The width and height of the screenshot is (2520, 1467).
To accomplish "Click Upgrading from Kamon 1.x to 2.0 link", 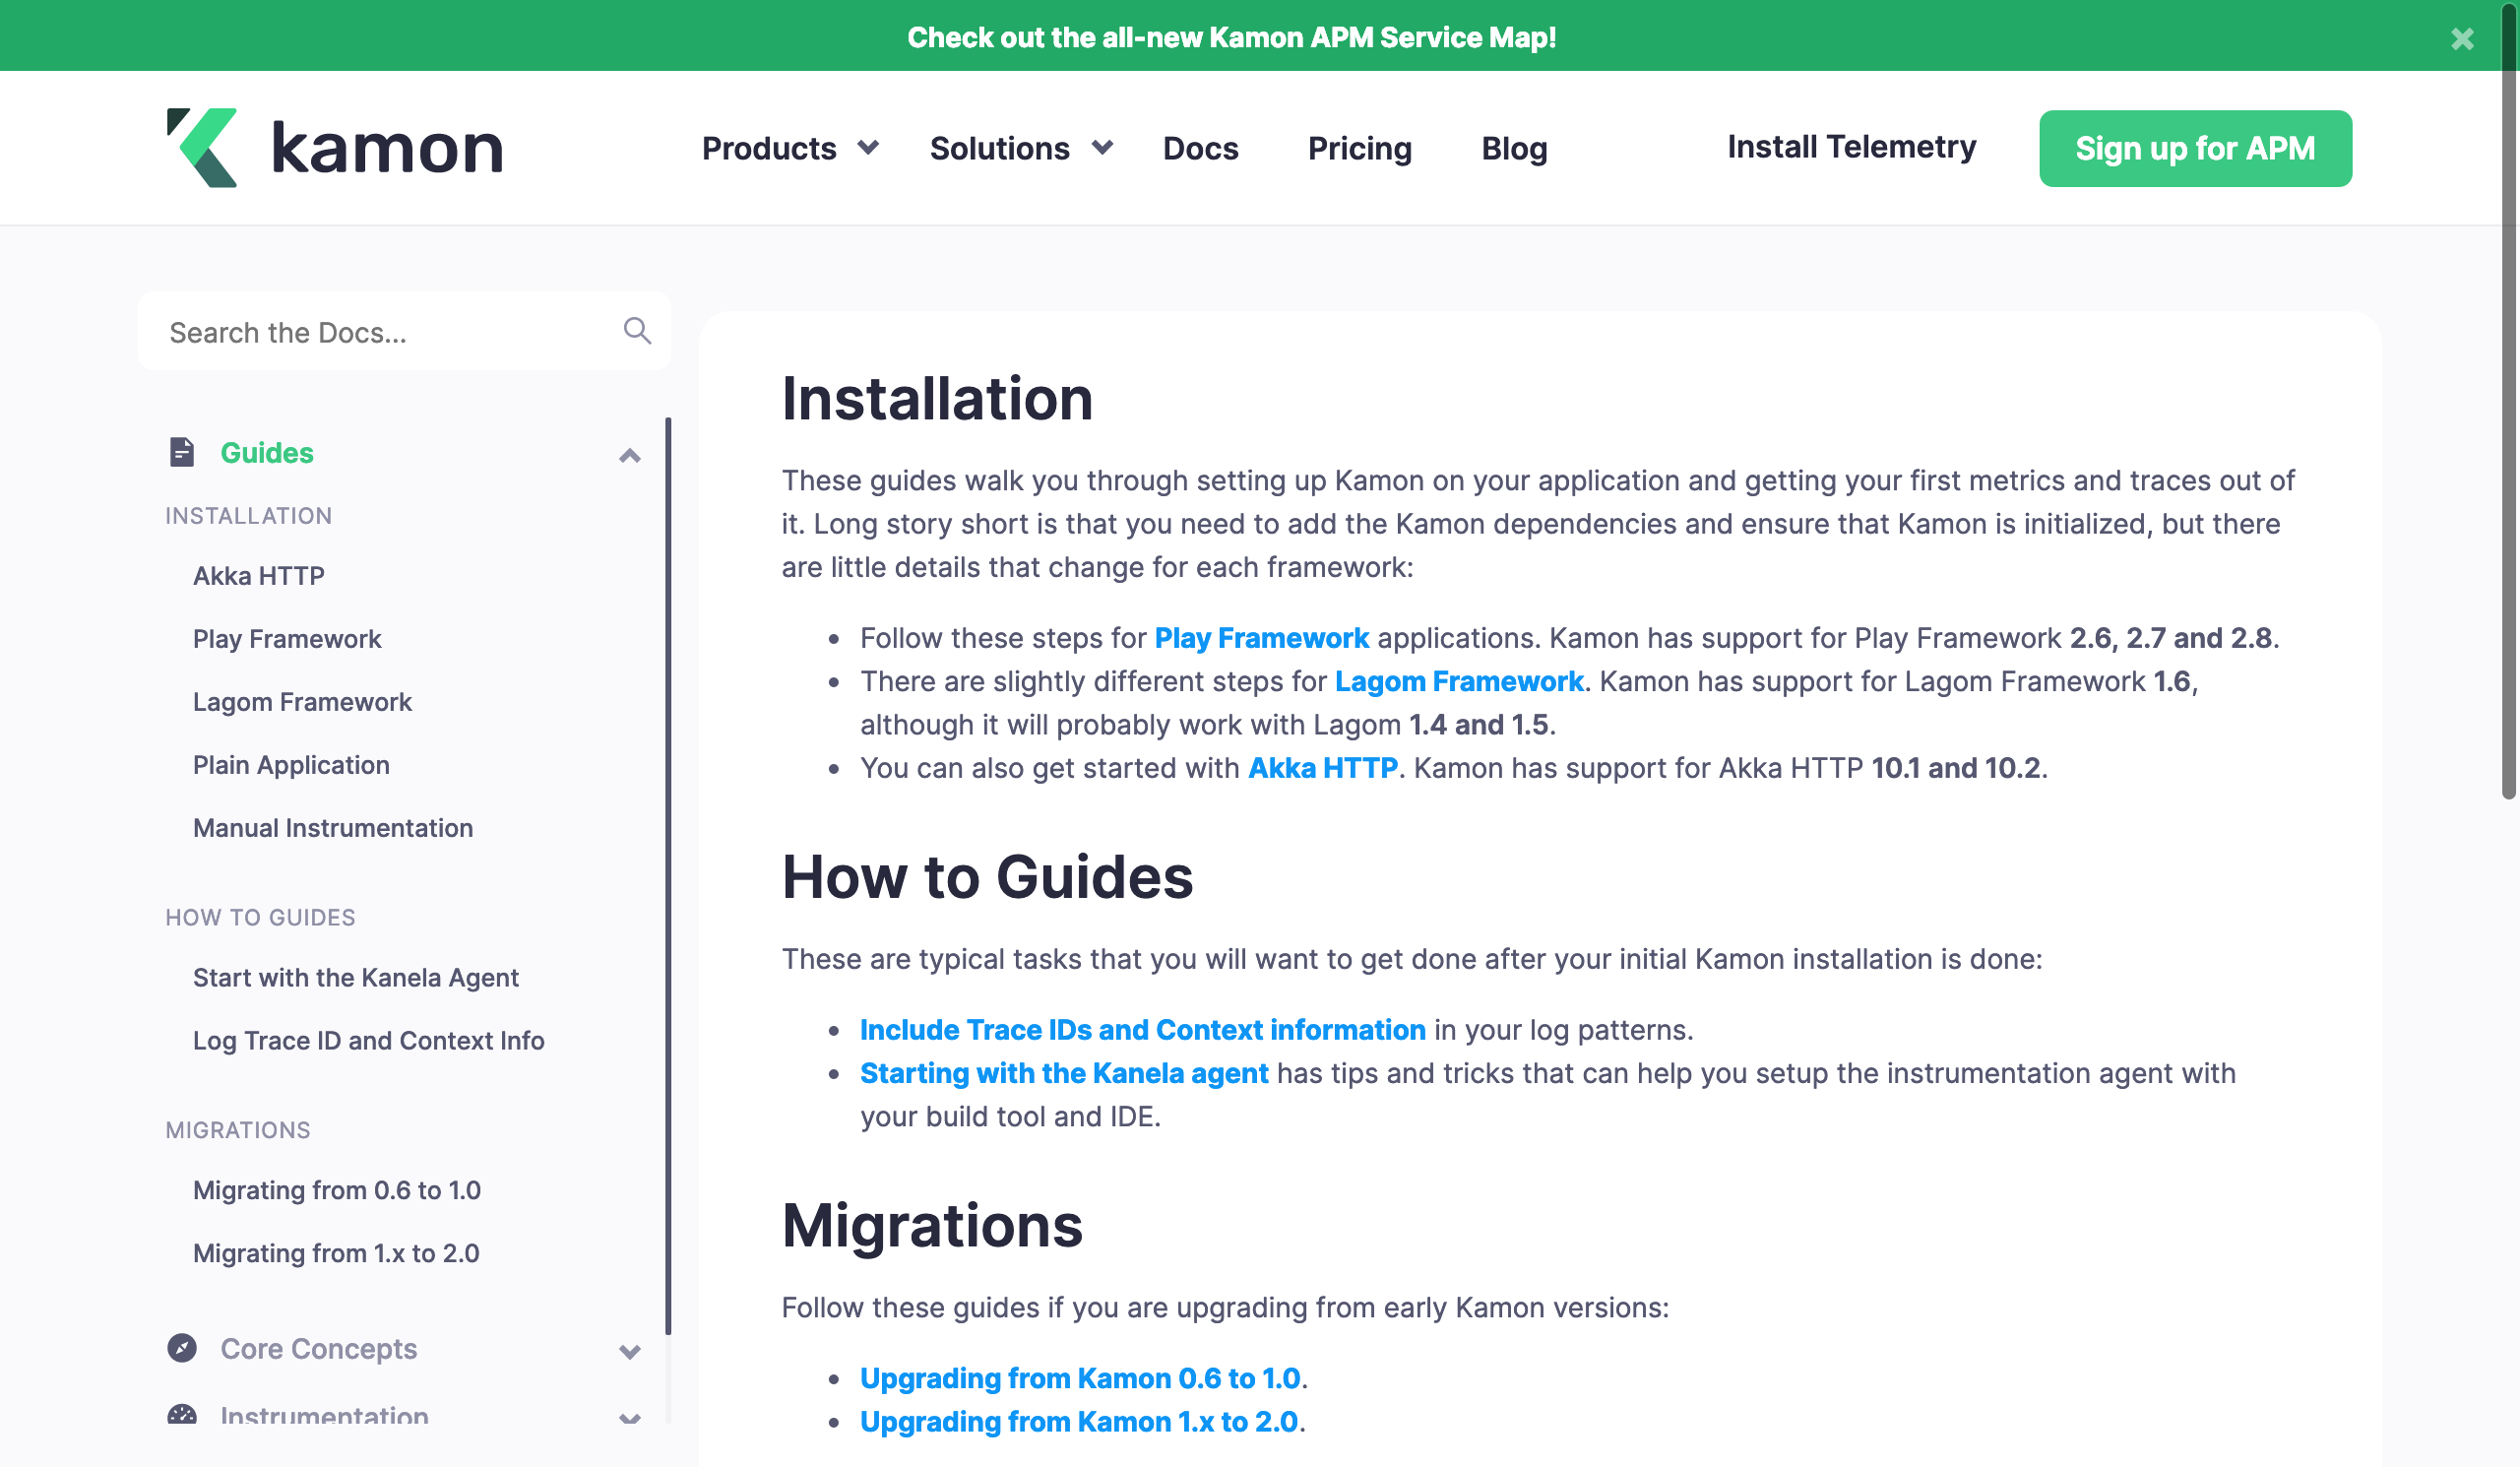I will click(x=1079, y=1420).
